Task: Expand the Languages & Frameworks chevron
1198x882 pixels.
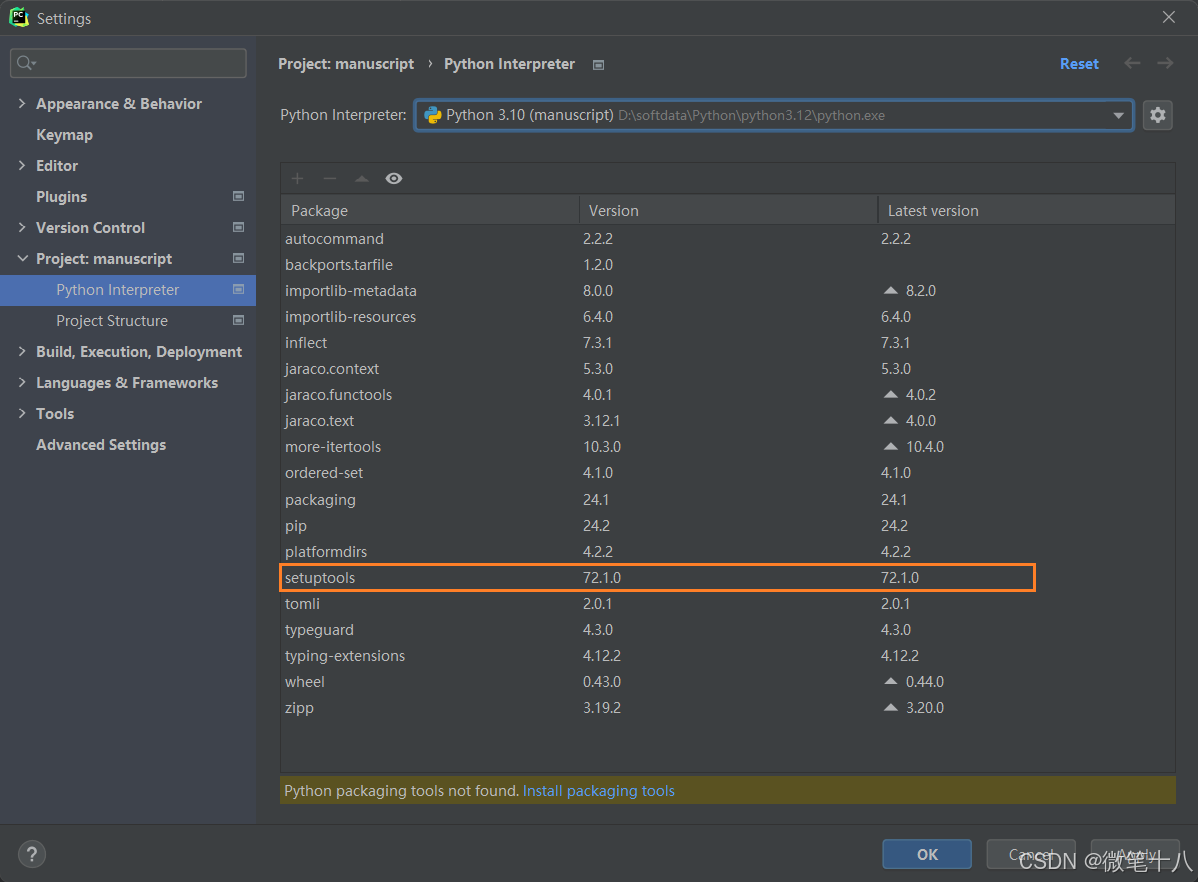Action: pos(21,382)
